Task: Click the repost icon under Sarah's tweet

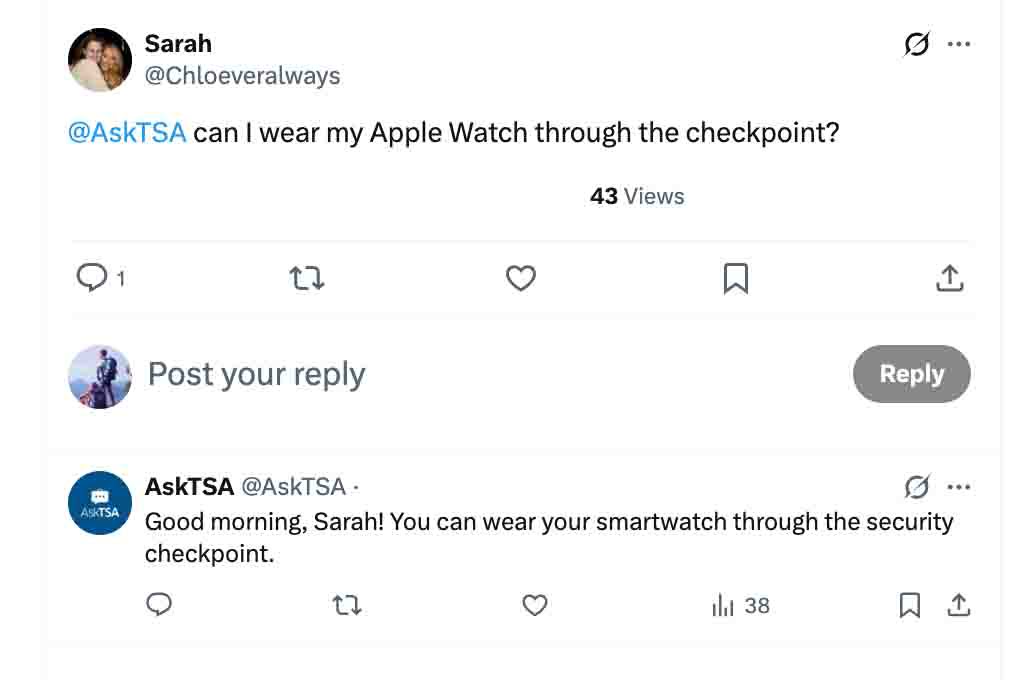Action: pyautogui.click(x=306, y=278)
